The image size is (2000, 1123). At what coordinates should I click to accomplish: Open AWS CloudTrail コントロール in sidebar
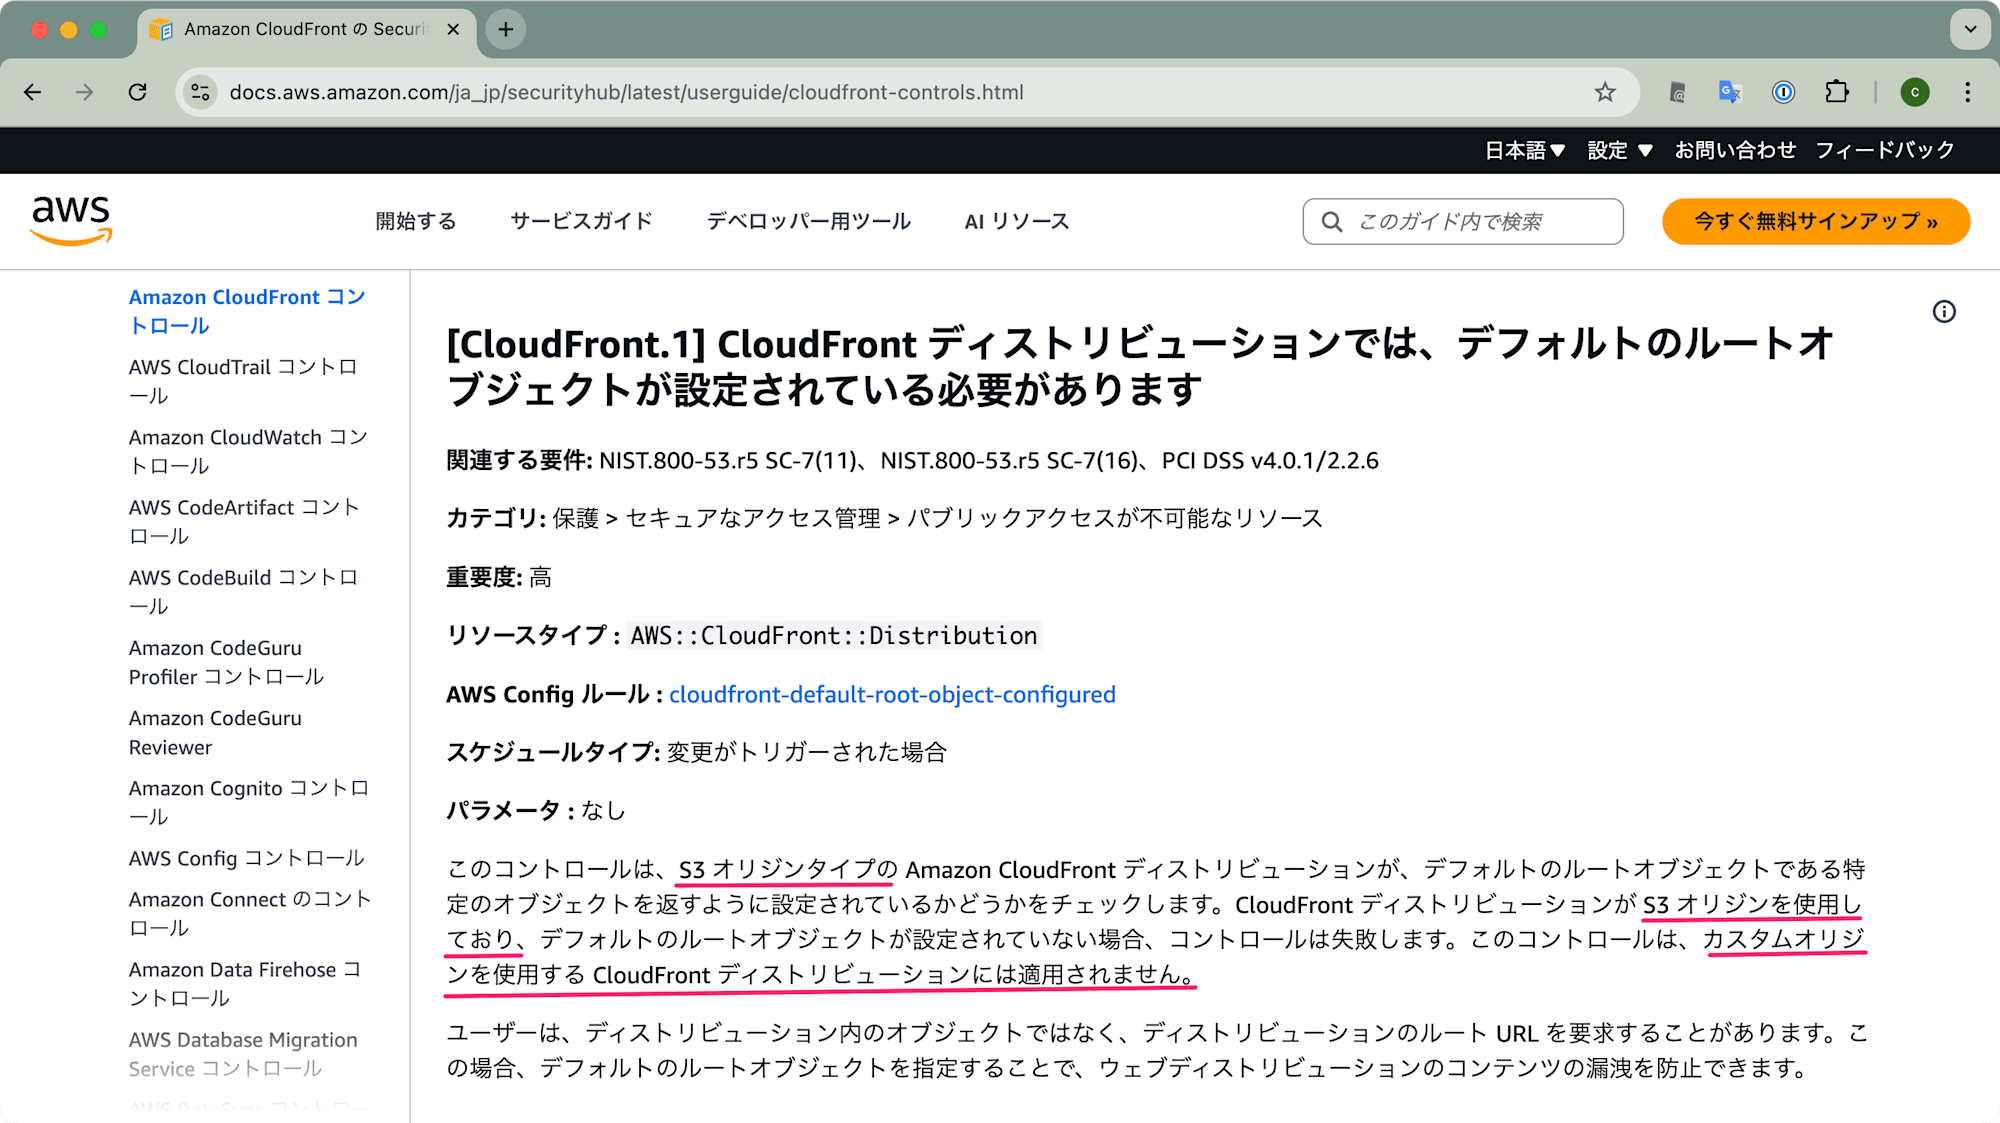click(x=243, y=381)
